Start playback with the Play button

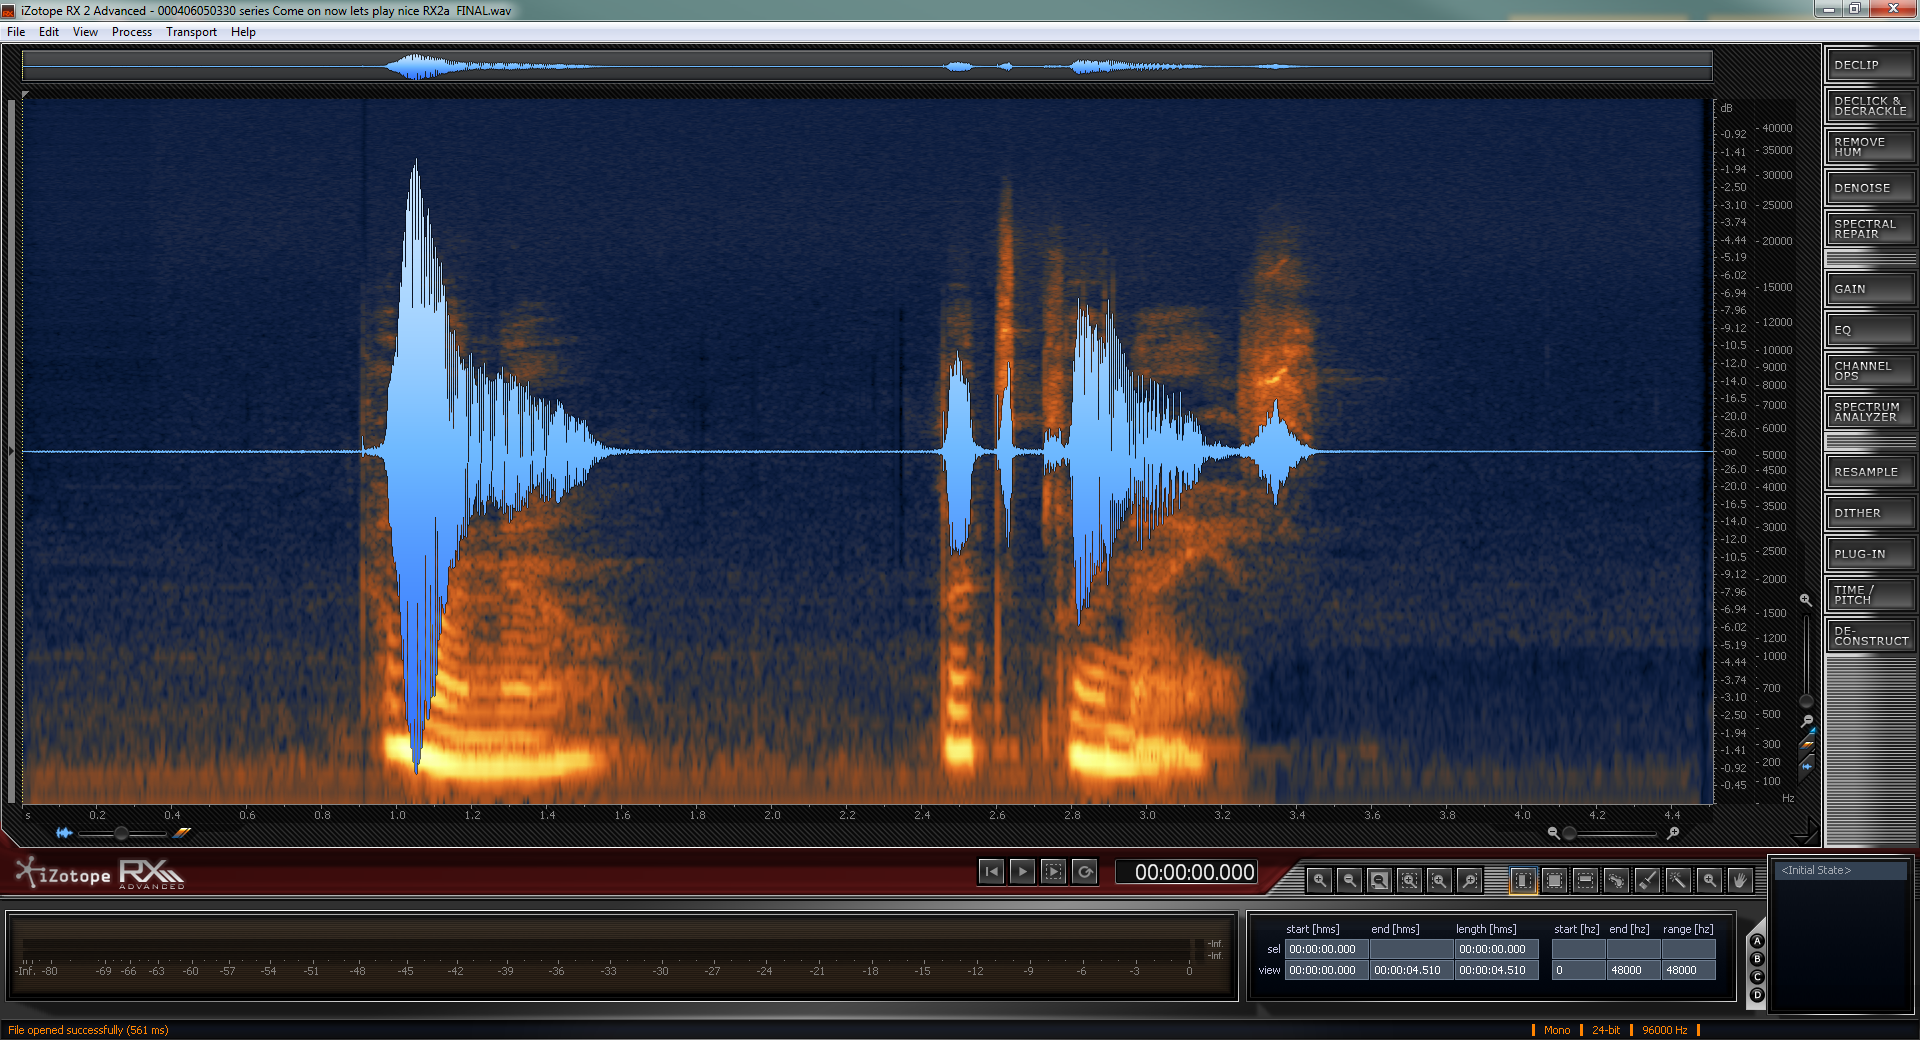pyautogui.click(x=1022, y=872)
